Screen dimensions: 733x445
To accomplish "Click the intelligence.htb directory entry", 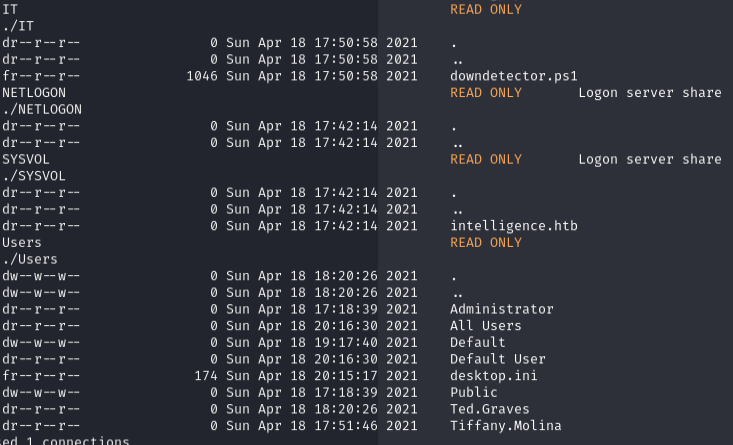I will point(514,226).
